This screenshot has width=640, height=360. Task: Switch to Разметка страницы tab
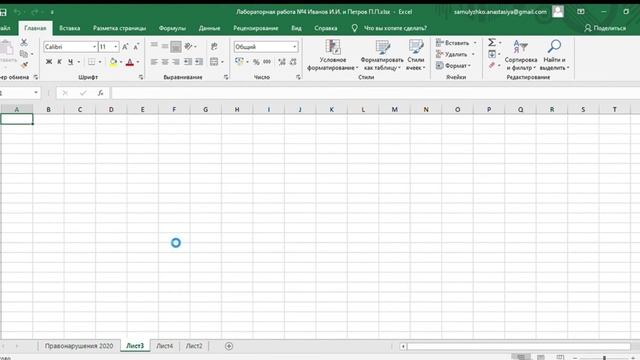119,28
